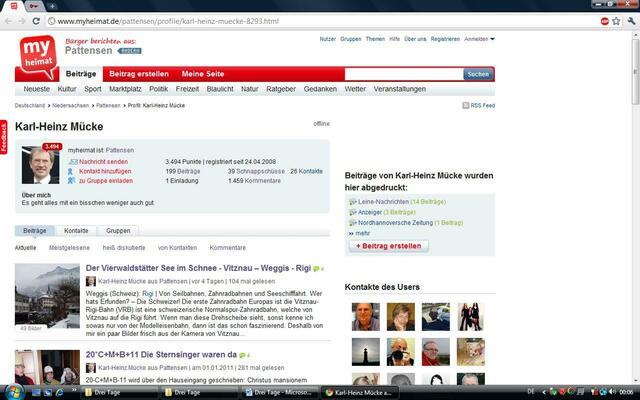The height and width of the screenshot is (400, 640).
Task: Switch to the Gruppen profile tab
Action: [118, 231]
